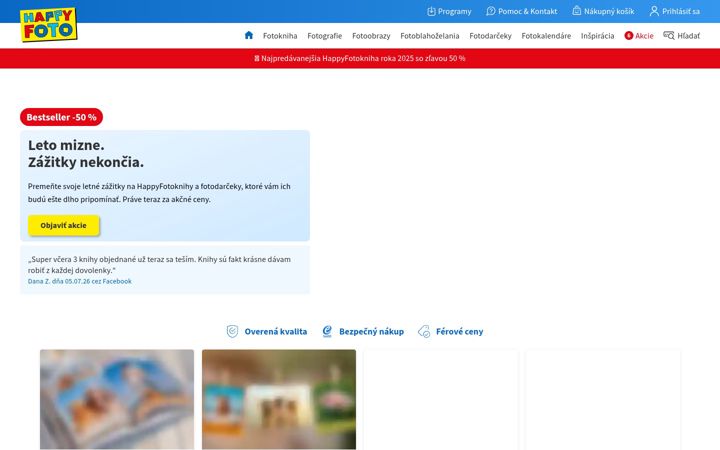
Task: Open the Fotodarčeky menu
Action: [x=490, y=36]
